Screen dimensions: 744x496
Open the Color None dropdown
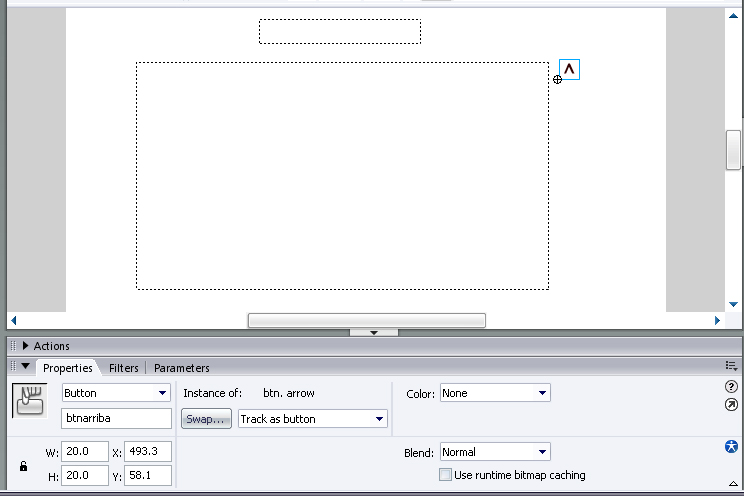495,393
